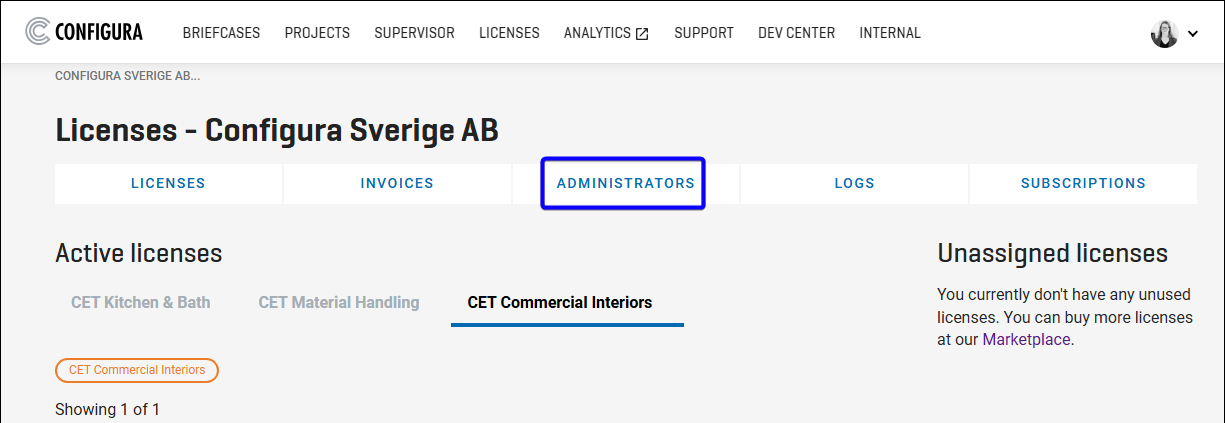Open the Administrators tab
The height and width of the screenshot is (423, 1225).
point(625,184)
